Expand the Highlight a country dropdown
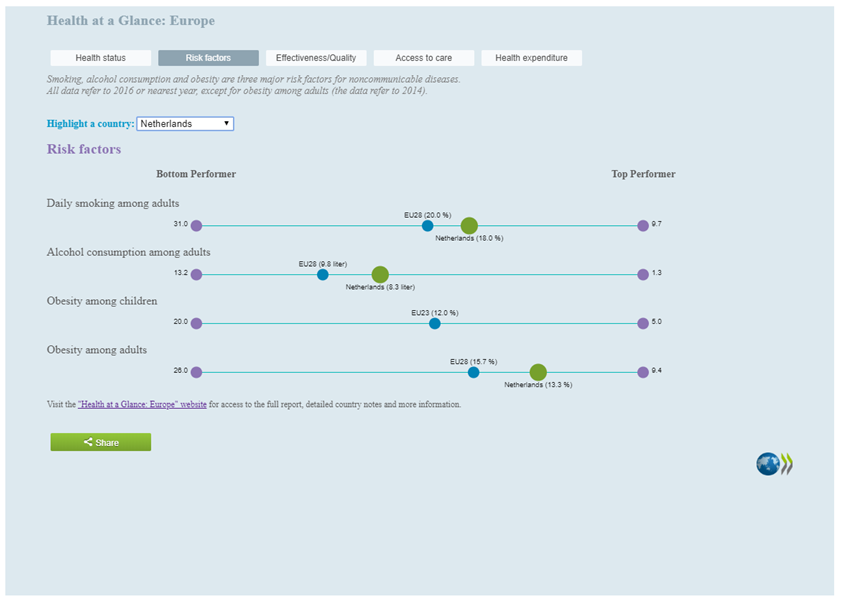Image resolution: width=845 pixels, height=608 pixels. [185, 124]
